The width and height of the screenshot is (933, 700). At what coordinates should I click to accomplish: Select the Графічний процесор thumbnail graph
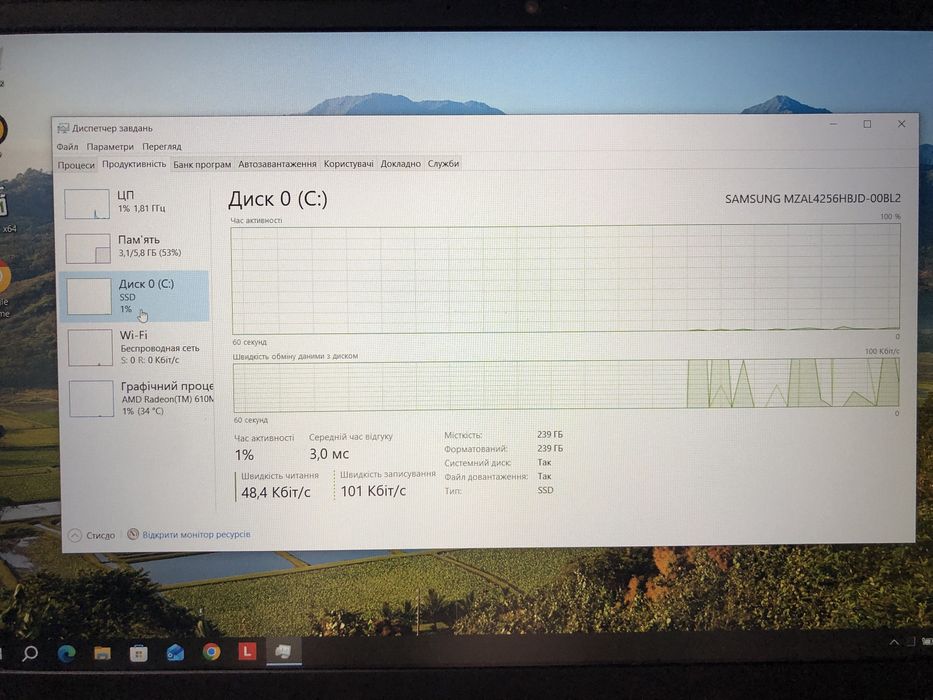[x=92, y=398]
